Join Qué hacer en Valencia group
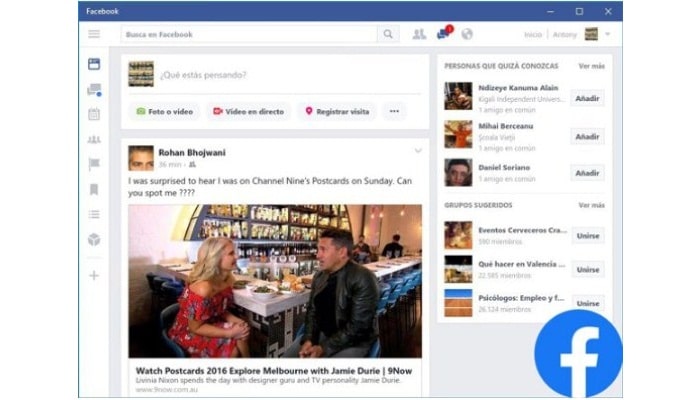The height and width of the screenshot is (400, 700). tap(588, 270)
